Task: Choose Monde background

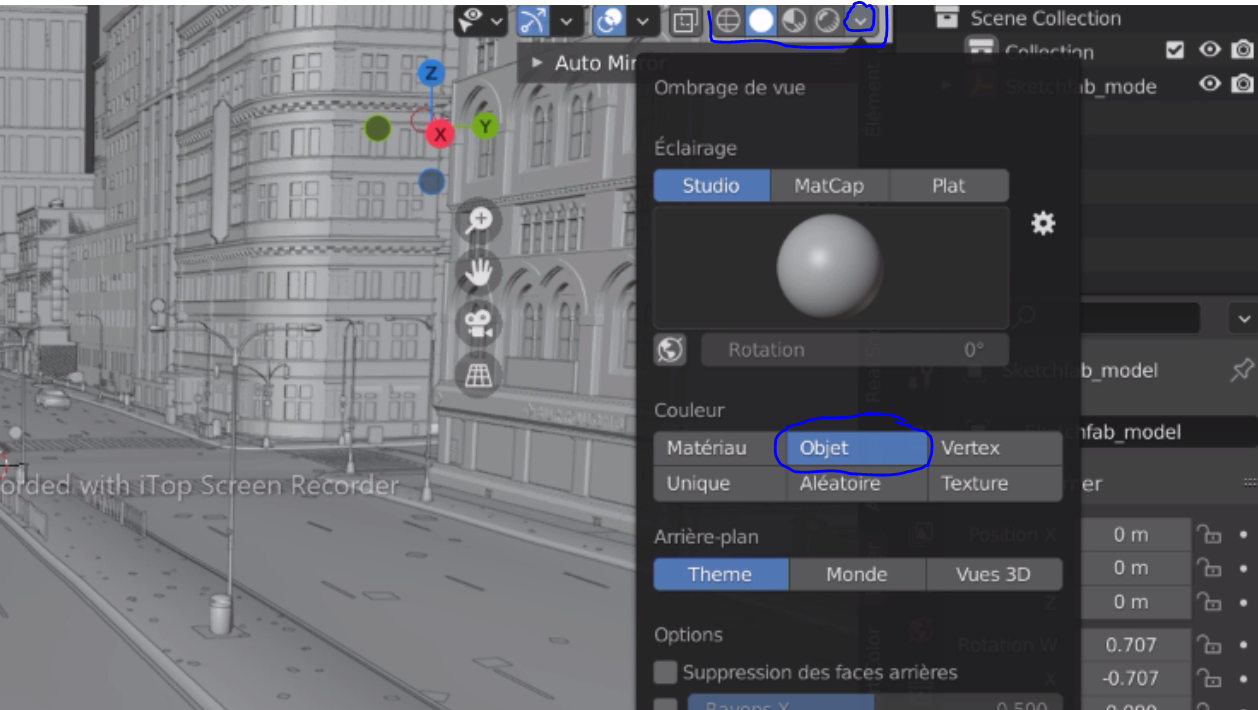Action: pos(857,574)
